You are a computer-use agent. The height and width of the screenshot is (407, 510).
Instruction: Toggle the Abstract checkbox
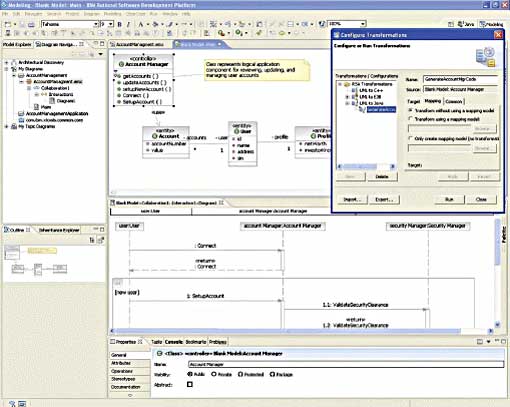[190, 384]
